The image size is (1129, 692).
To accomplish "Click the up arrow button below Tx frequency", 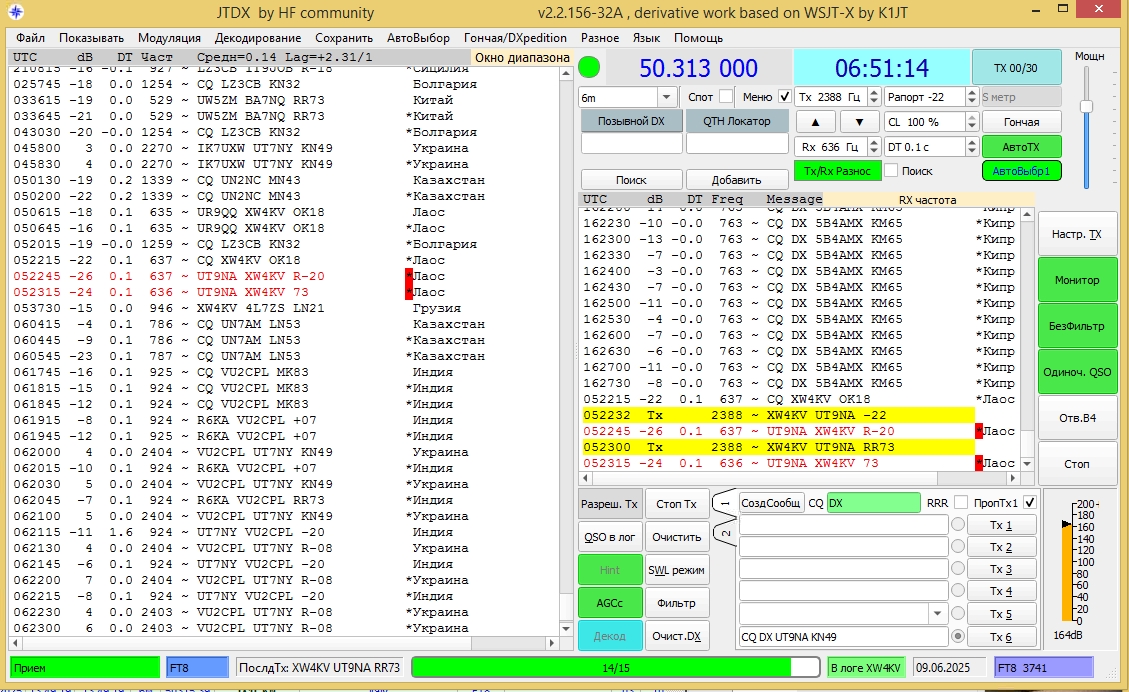I will (x=815, y=122).
